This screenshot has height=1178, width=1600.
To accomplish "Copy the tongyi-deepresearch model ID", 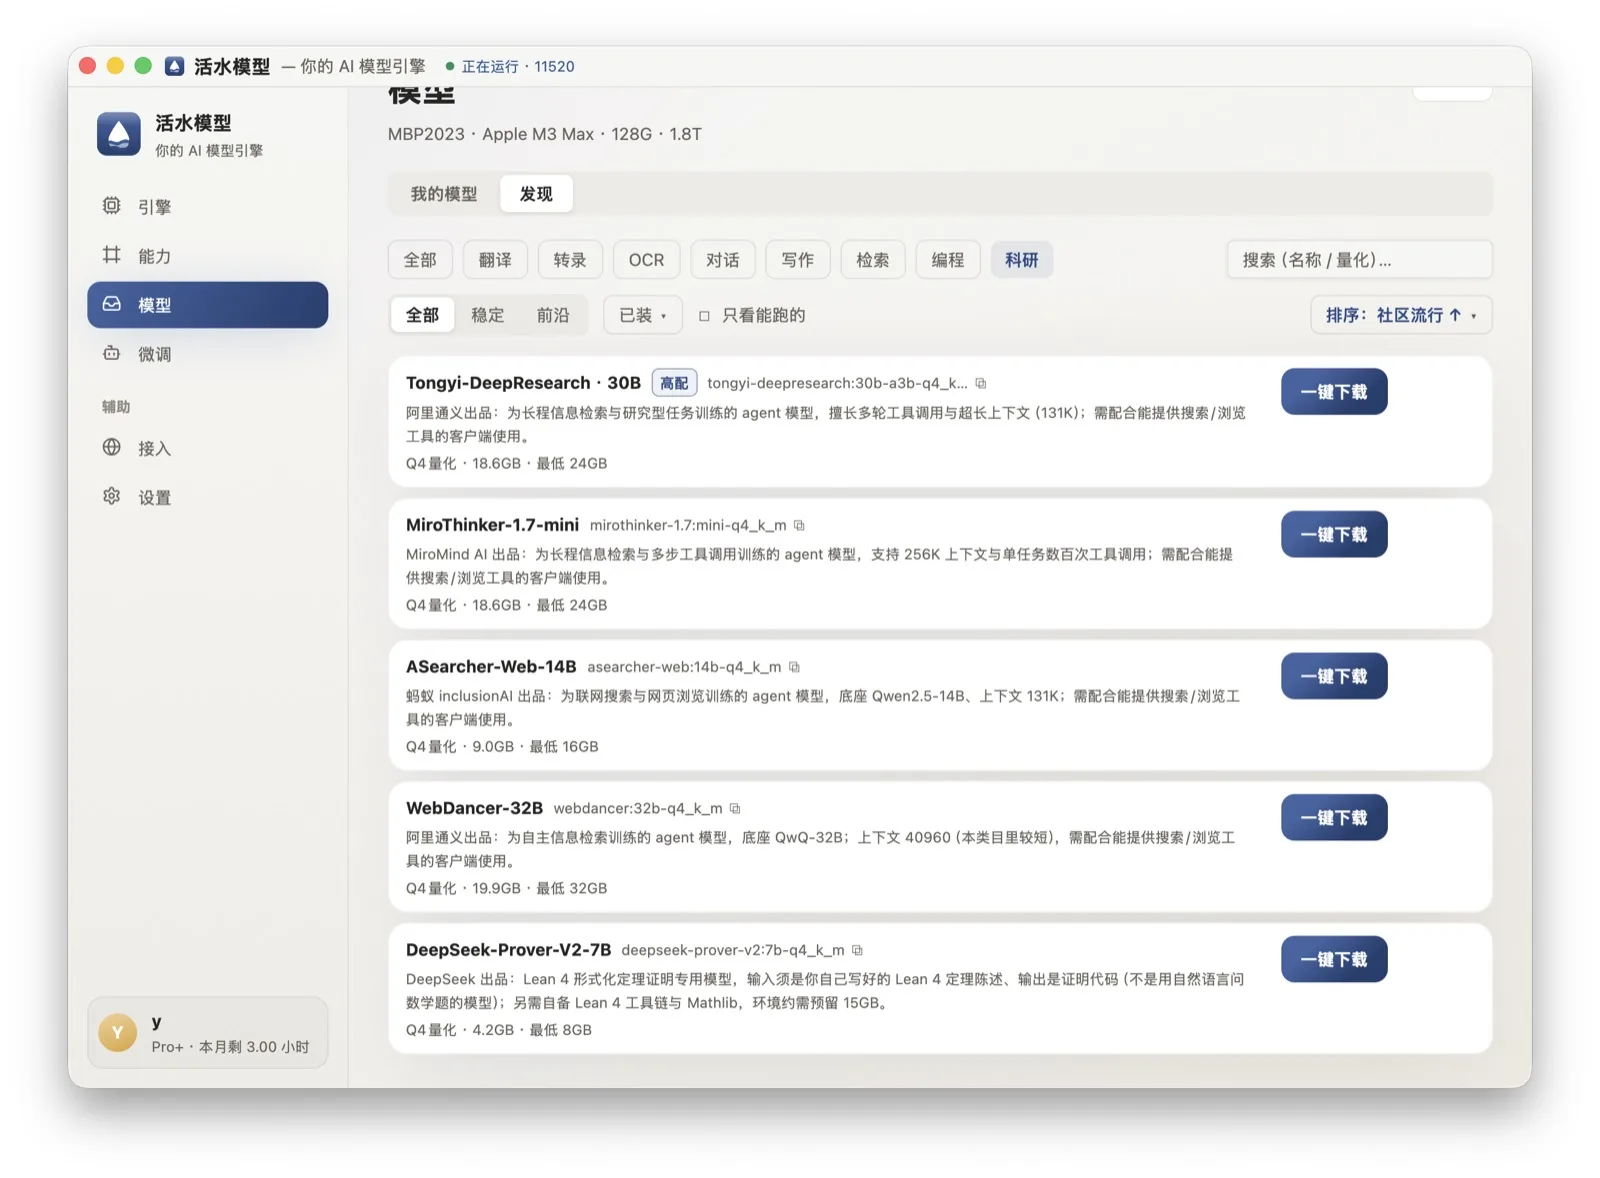I will click(981, 383).
